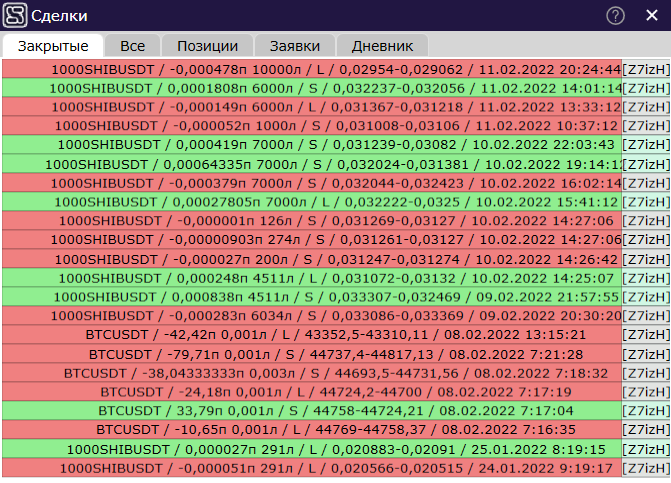Select the 1000SHIBUSDT trade closed 10.02.2022 19:14:1x
Image resolution: width=671 pixels, height=483 pixels.
[x=312, y=164]
